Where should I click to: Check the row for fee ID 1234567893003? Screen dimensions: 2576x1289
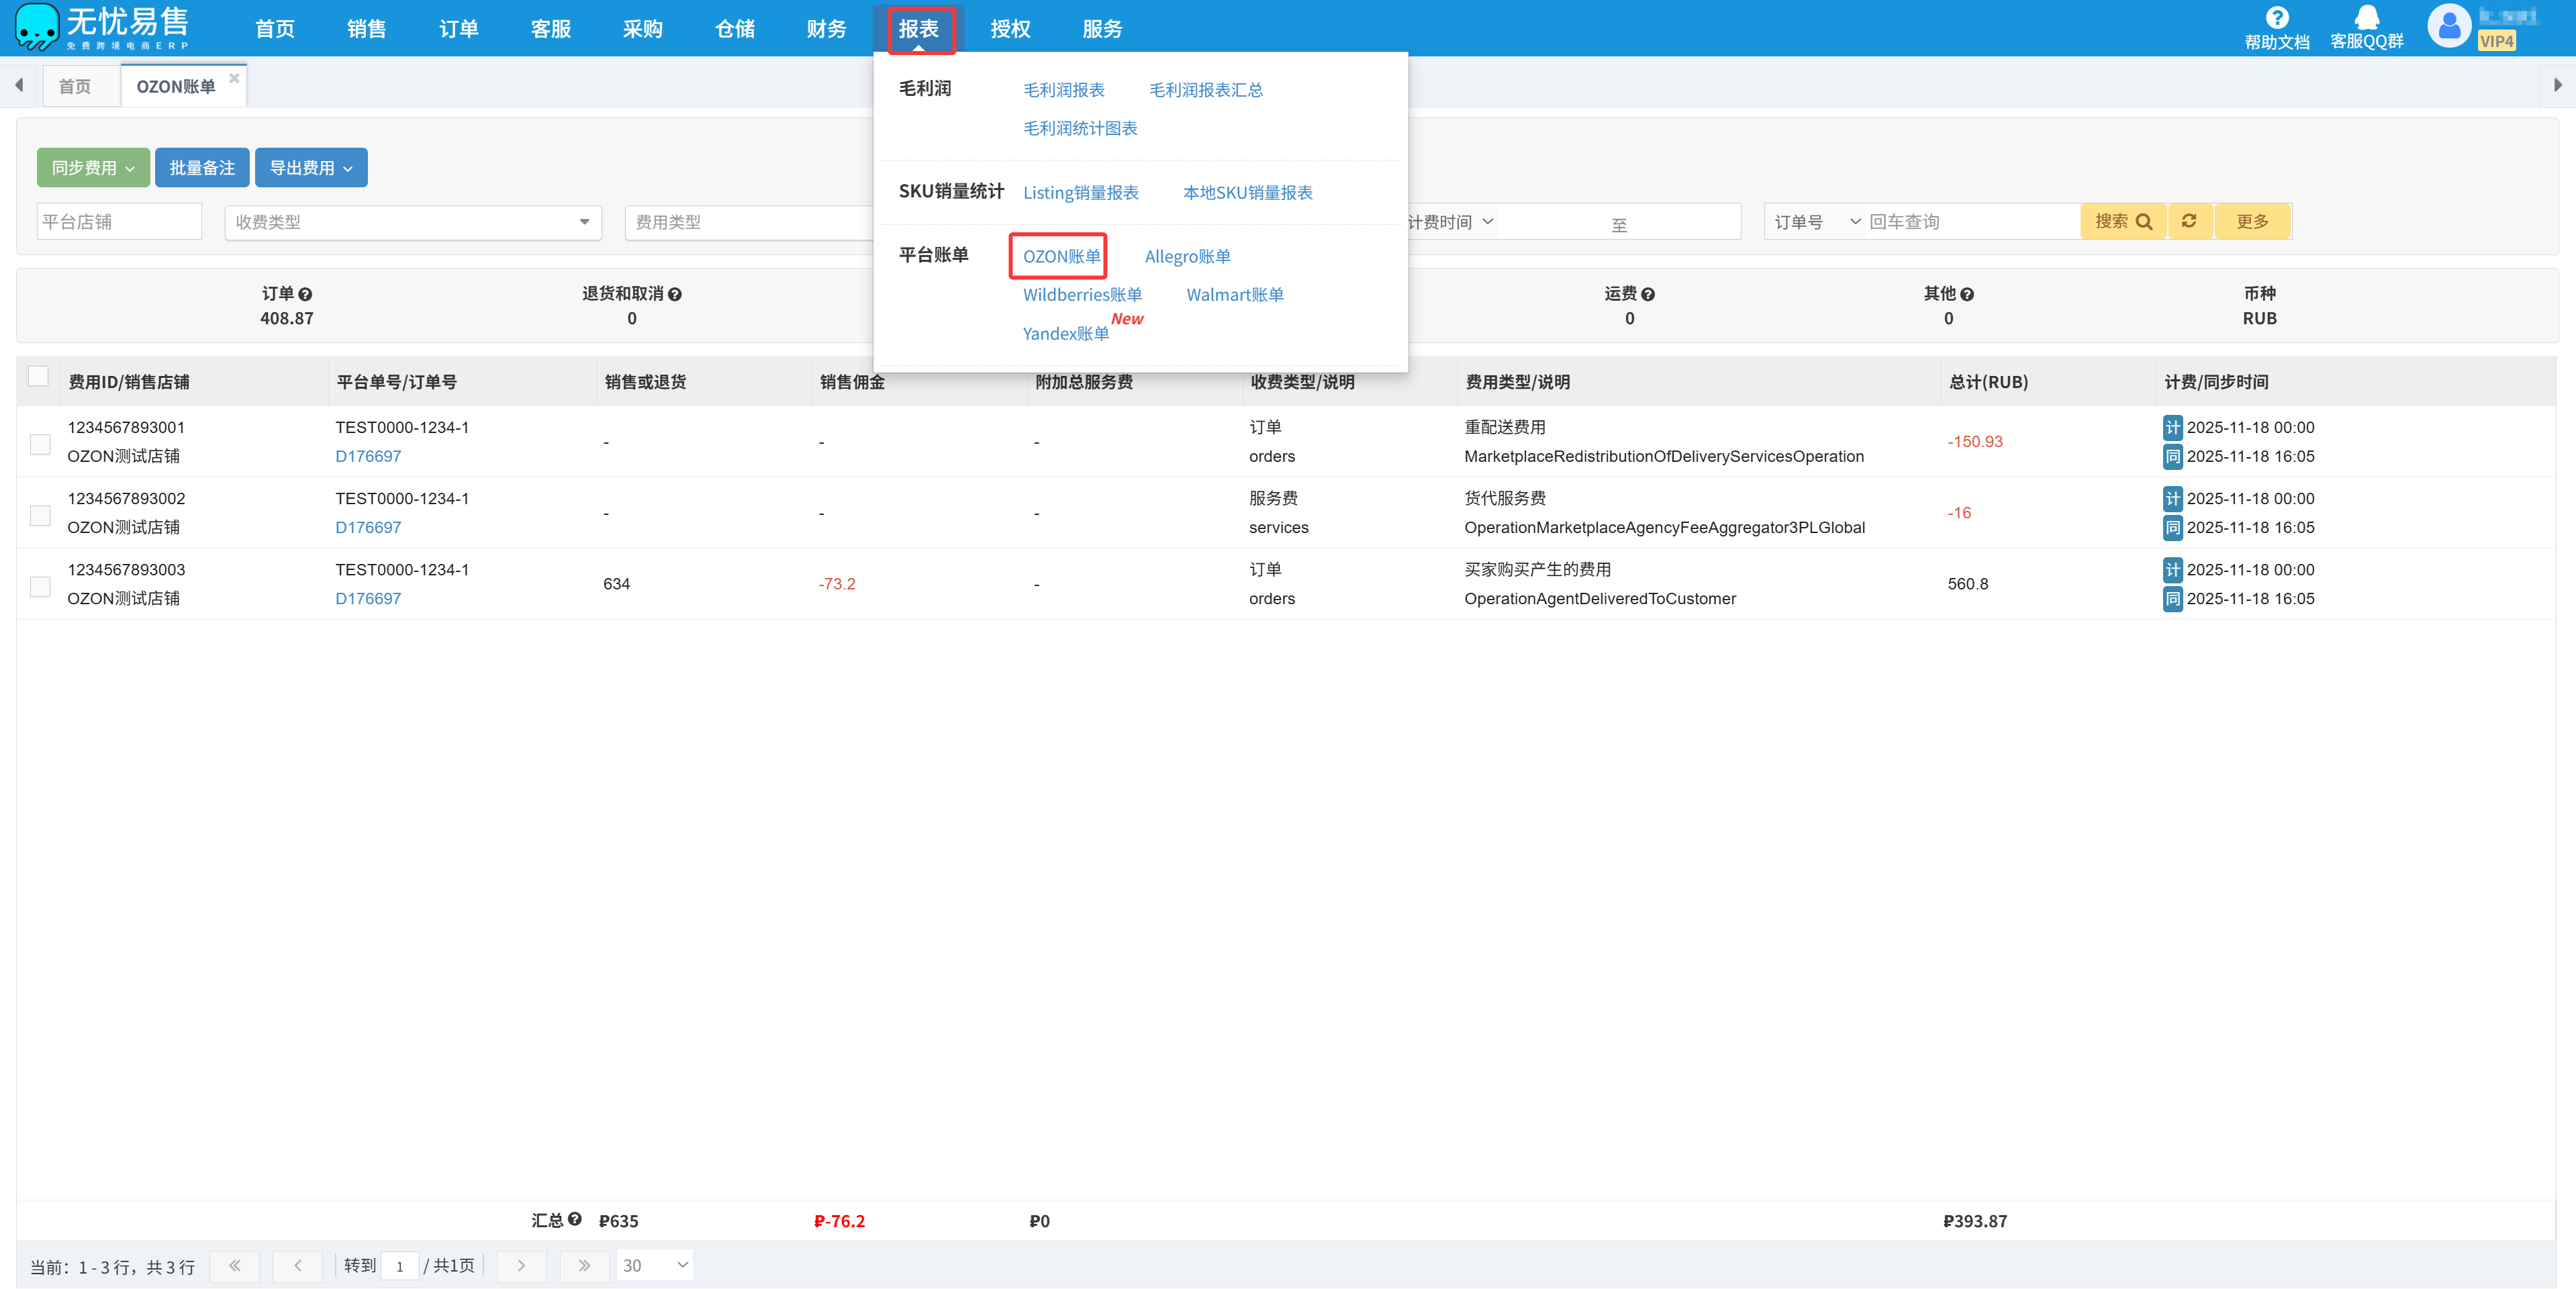click(40, 586)
